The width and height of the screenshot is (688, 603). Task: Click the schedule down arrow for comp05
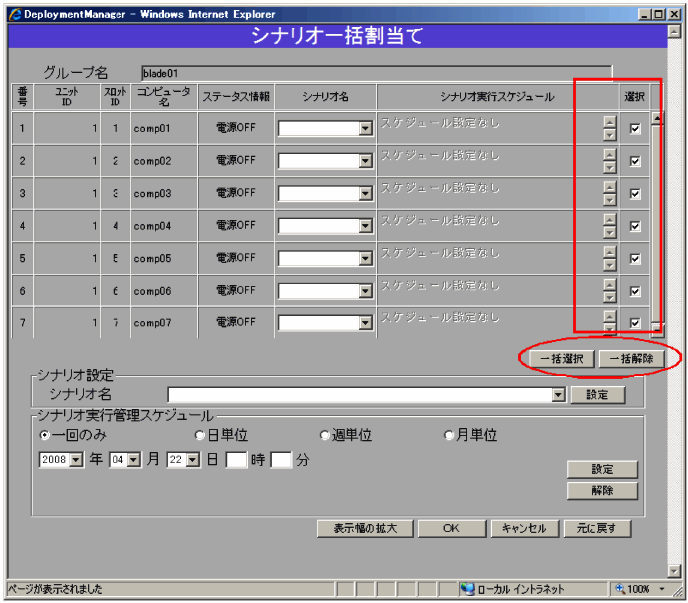609,264
